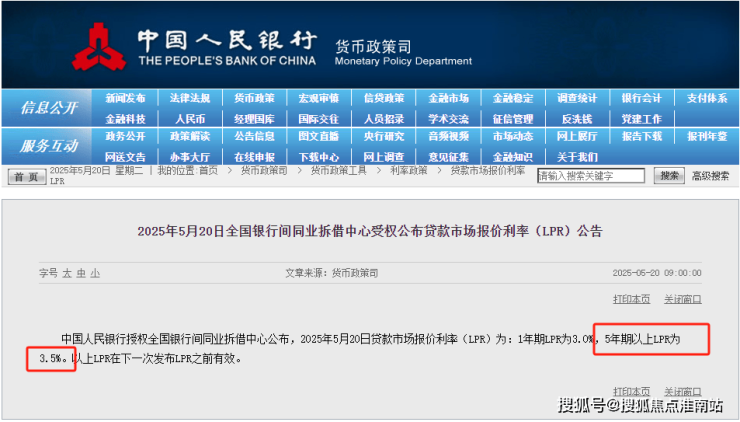Select the 报刊年鉴 menu item
Image resolution: width=740 pixels, height=422 pixels.
pyautogui.click(x=707, y=136)
